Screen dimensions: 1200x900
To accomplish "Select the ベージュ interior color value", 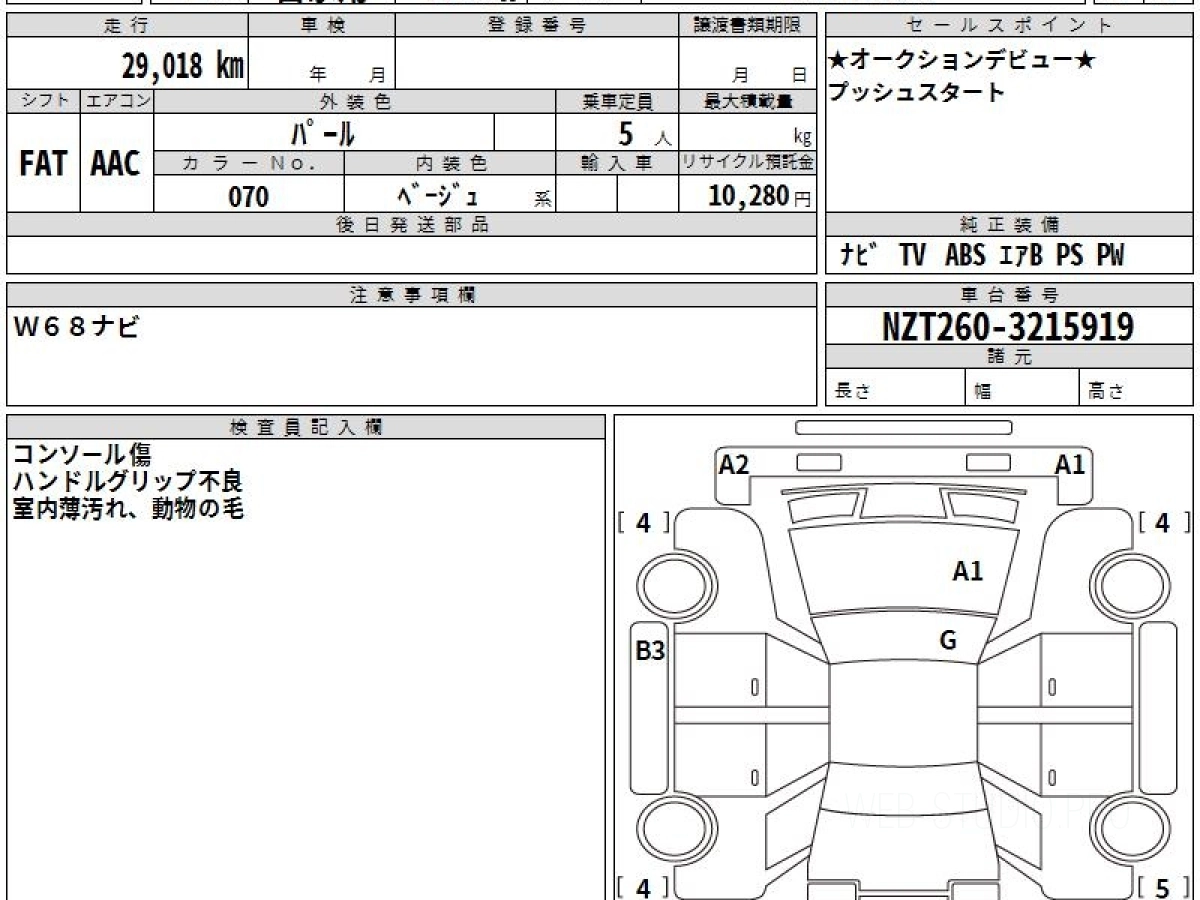I will coord(437,195).
